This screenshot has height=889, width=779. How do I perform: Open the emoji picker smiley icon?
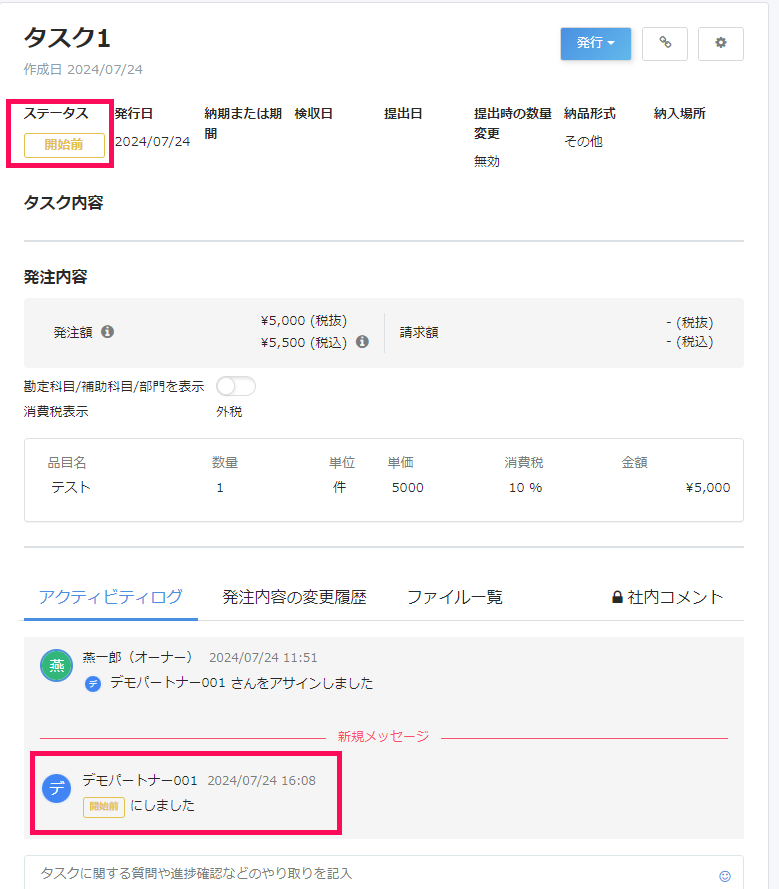[x=725, y=876]
